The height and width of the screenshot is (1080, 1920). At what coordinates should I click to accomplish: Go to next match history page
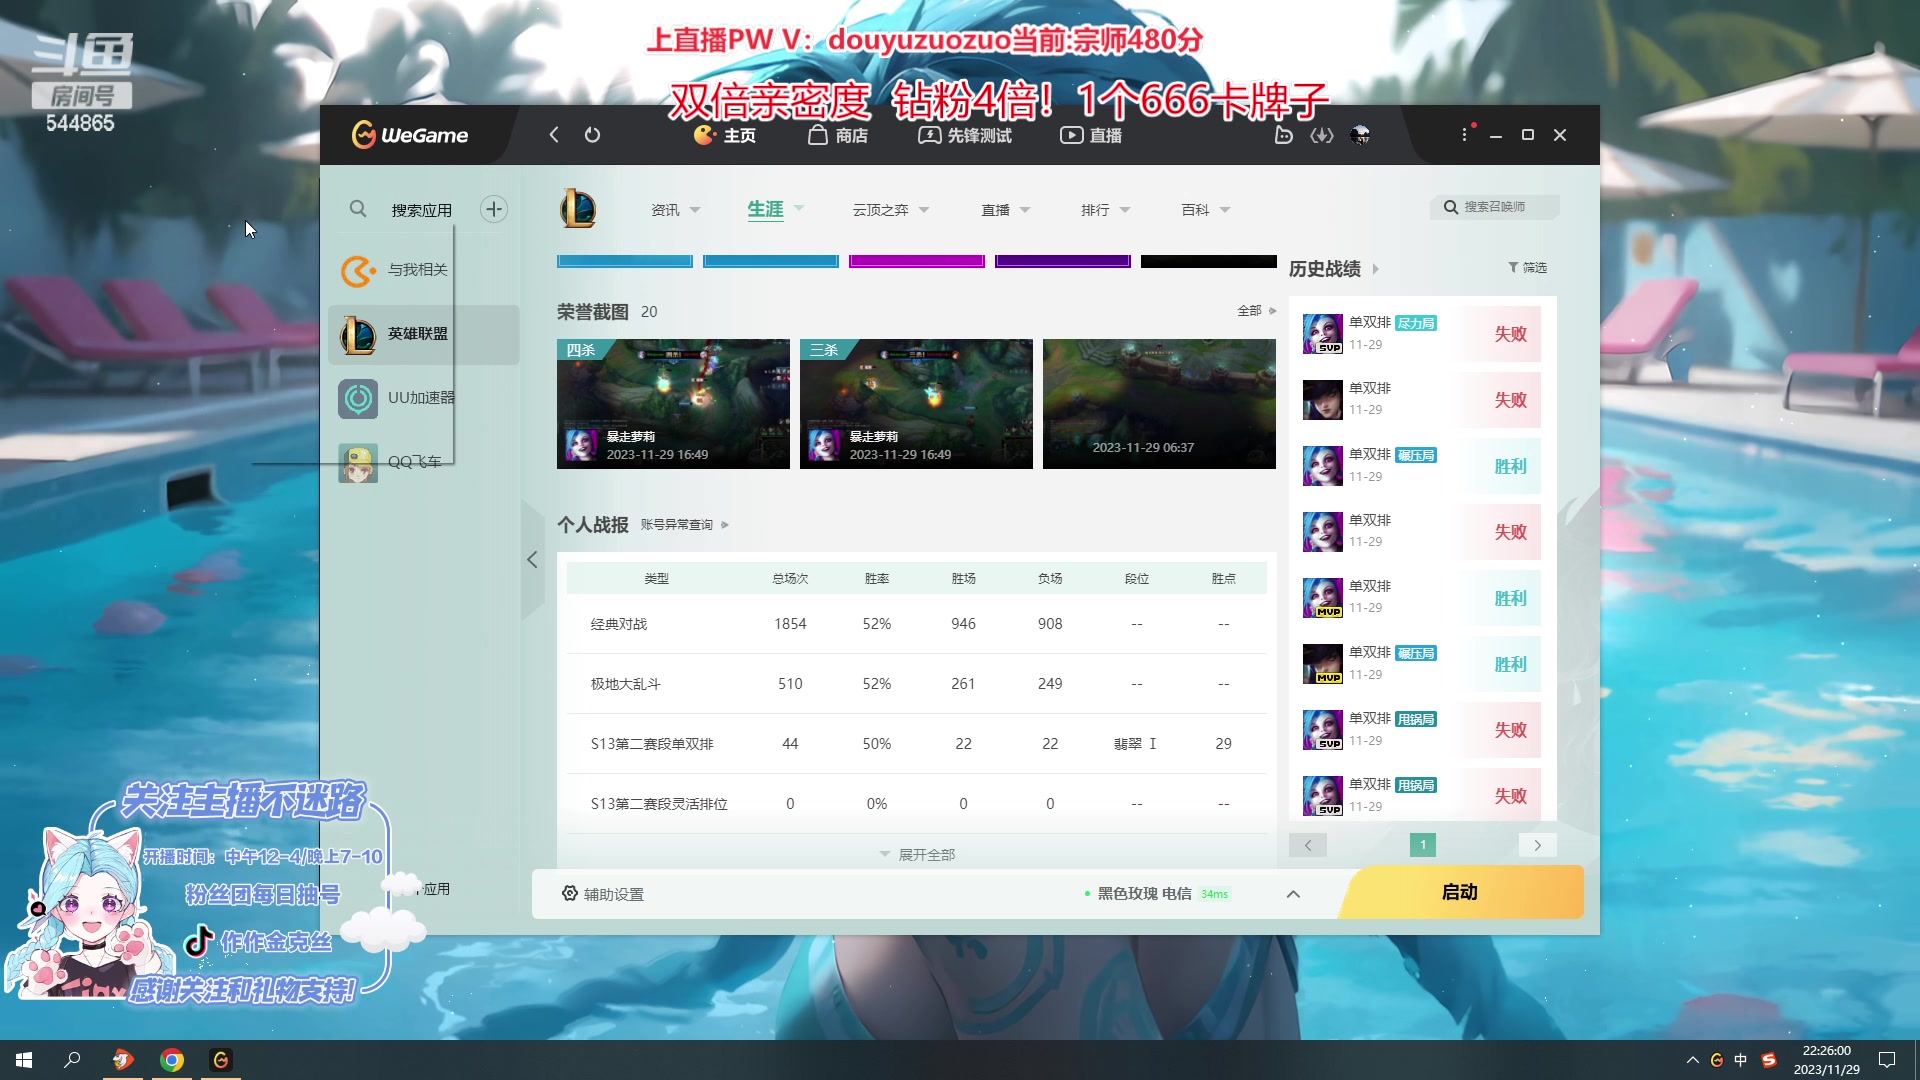[x=1537, y=845]
